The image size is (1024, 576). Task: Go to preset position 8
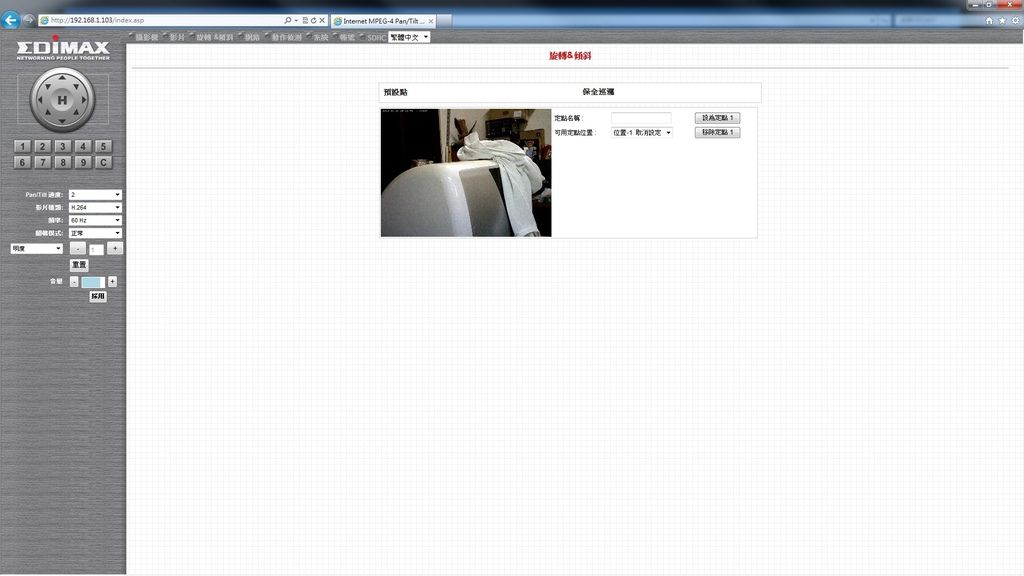pos(63,162)
